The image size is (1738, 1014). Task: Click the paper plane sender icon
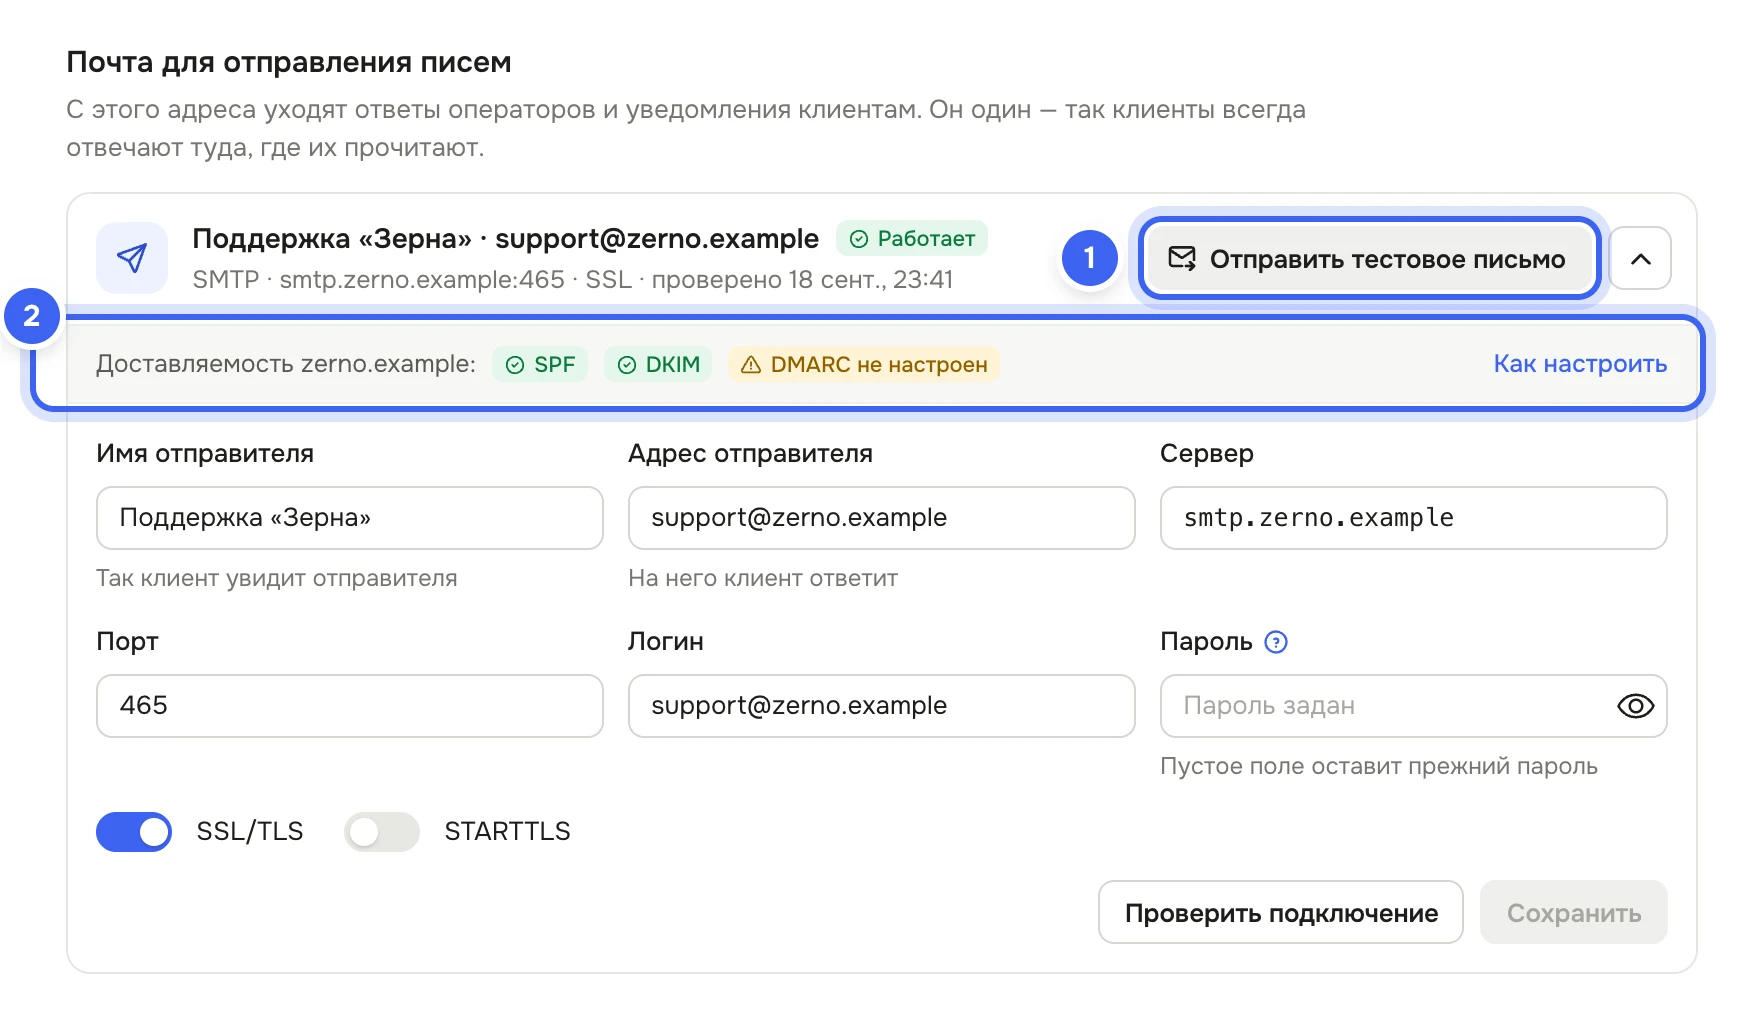(x=132, y=258)
